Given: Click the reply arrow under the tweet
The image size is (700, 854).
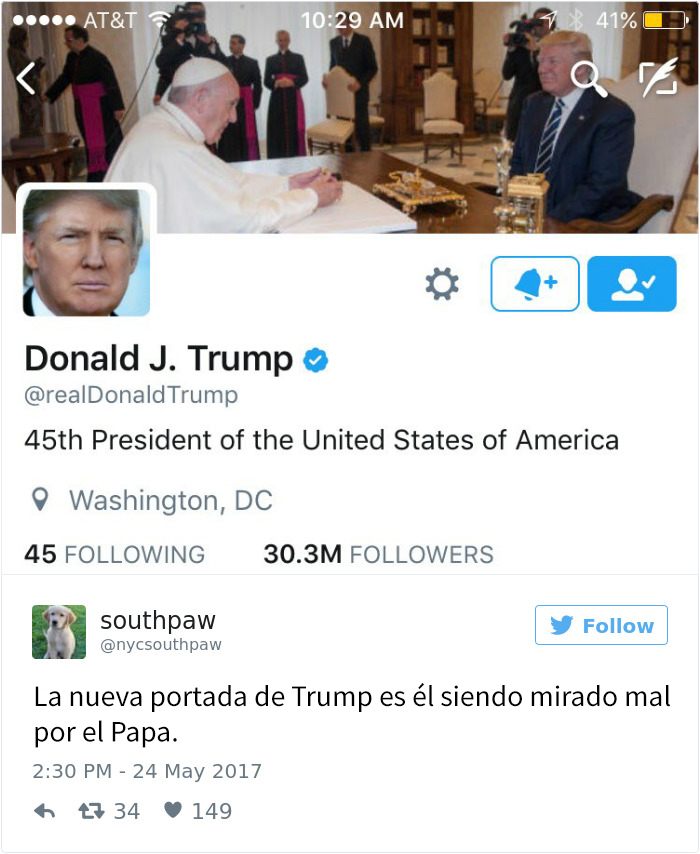Looking at the screenshot, I should 45,812.
